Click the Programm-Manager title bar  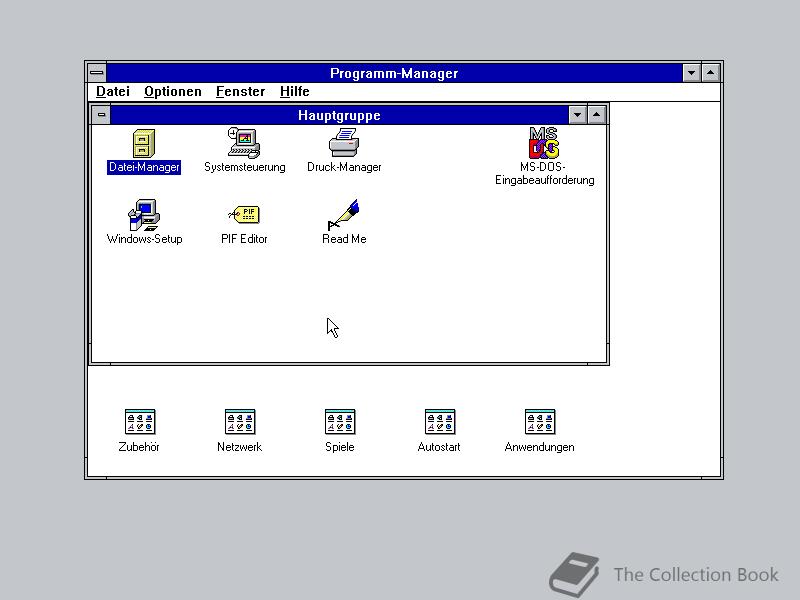(x=394, y=73)
